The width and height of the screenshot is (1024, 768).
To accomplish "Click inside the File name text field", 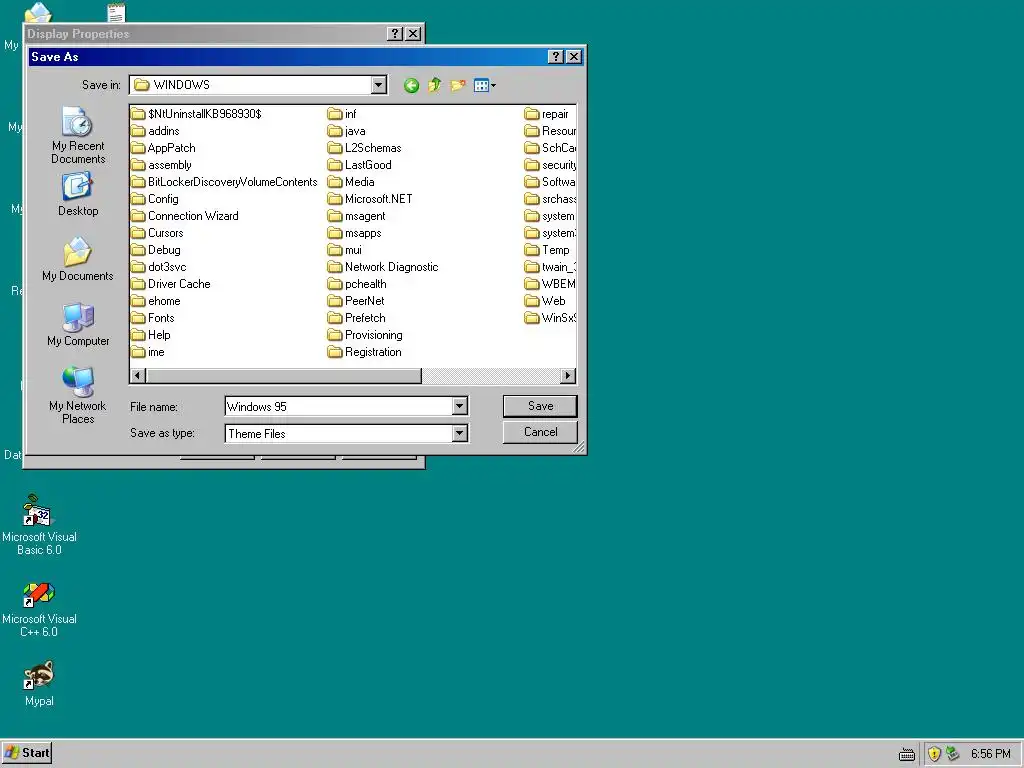I will pos(339,406).
